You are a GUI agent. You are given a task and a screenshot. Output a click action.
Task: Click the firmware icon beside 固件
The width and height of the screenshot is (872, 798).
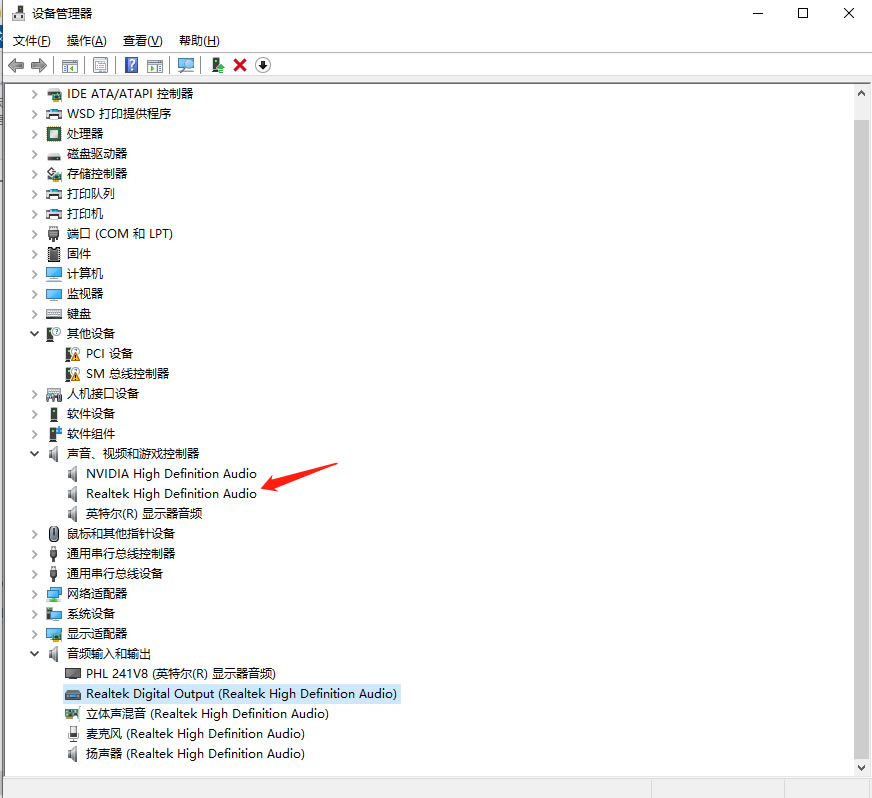coord(54,254)
